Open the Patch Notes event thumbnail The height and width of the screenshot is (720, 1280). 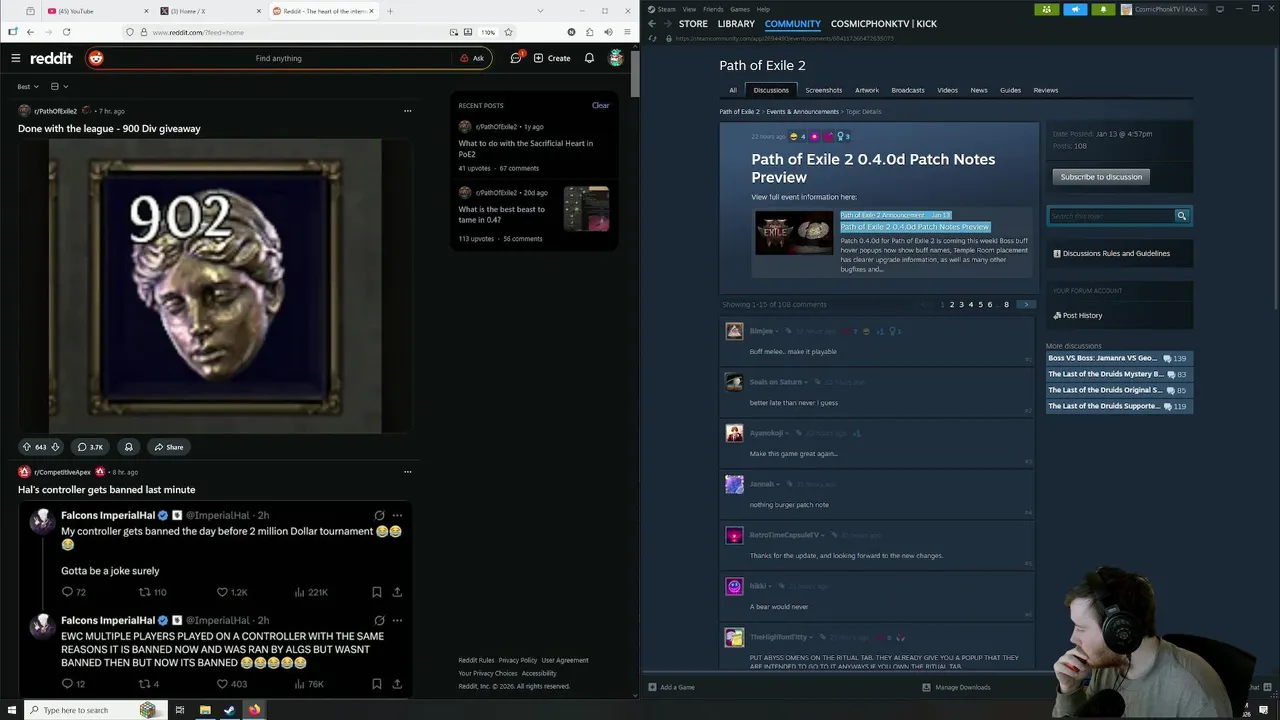pos(794,232)
